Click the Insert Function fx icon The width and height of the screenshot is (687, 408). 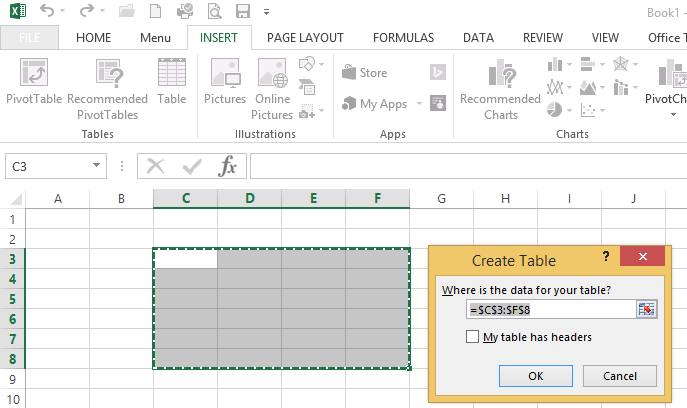(x=227, y=166)
